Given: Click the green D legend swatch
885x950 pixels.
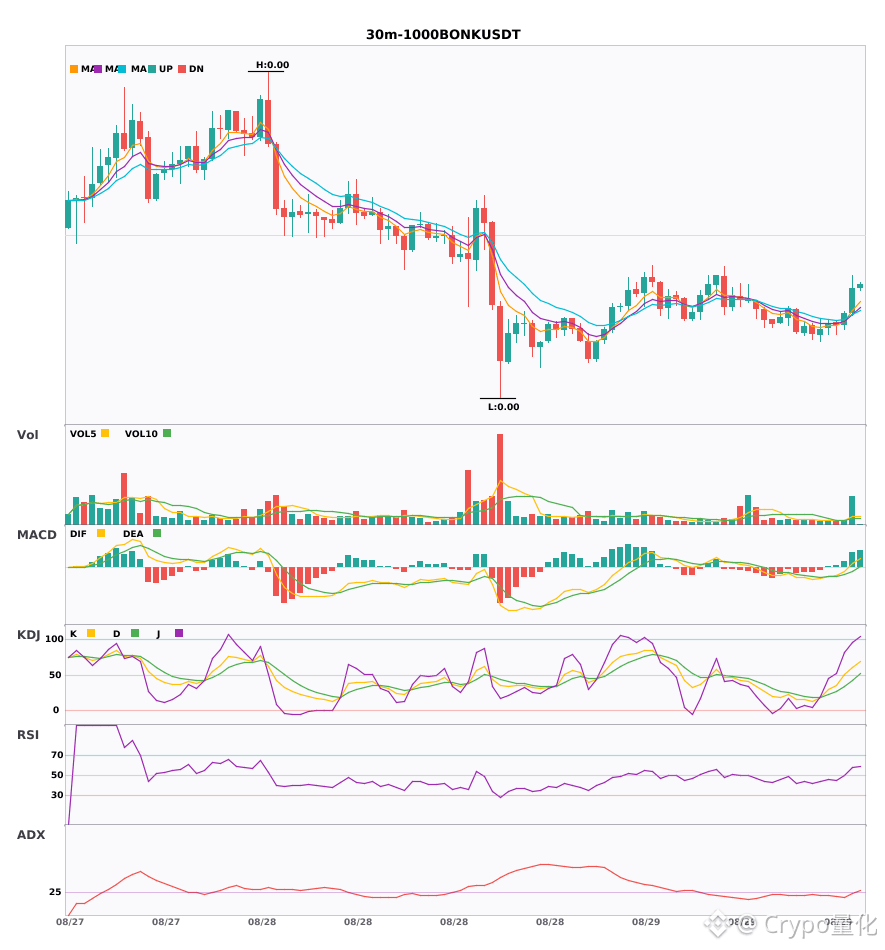Looking at the screenshot, I should (135, 633).
